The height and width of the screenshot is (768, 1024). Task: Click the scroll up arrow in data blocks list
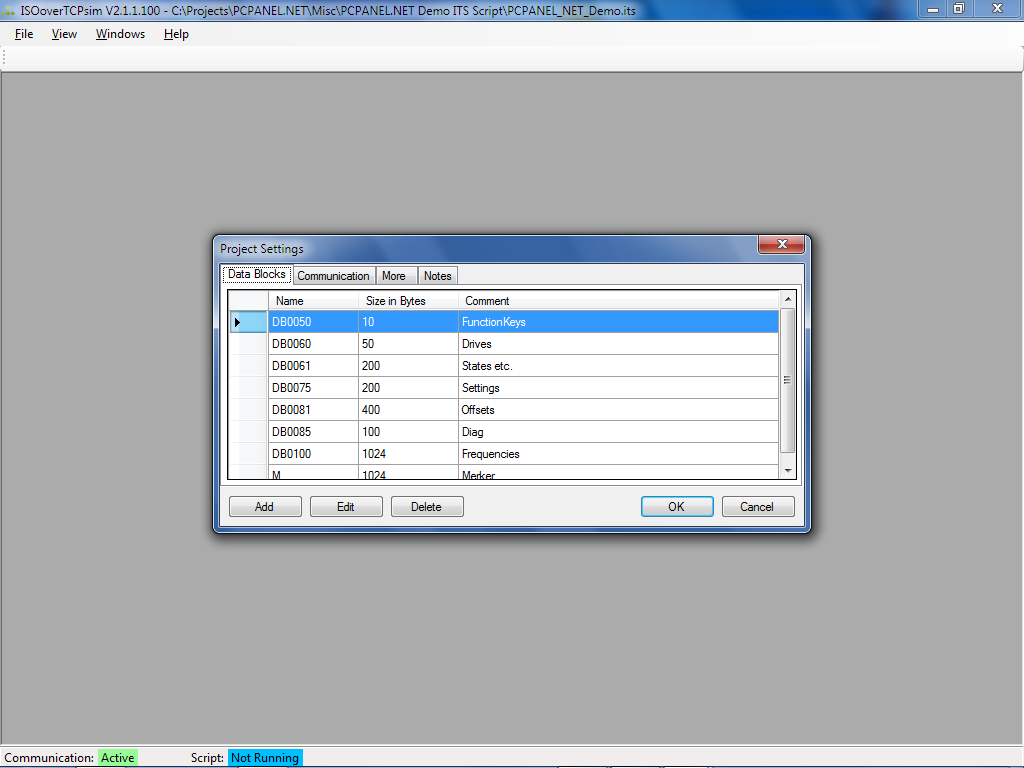tap(787, 300)
